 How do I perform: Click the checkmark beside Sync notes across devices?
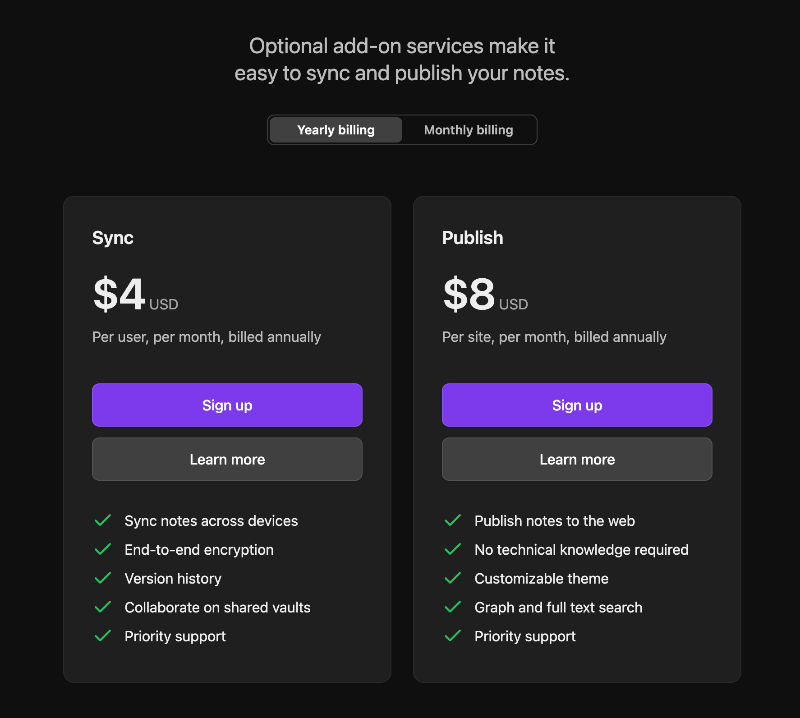tap(102, 521)
